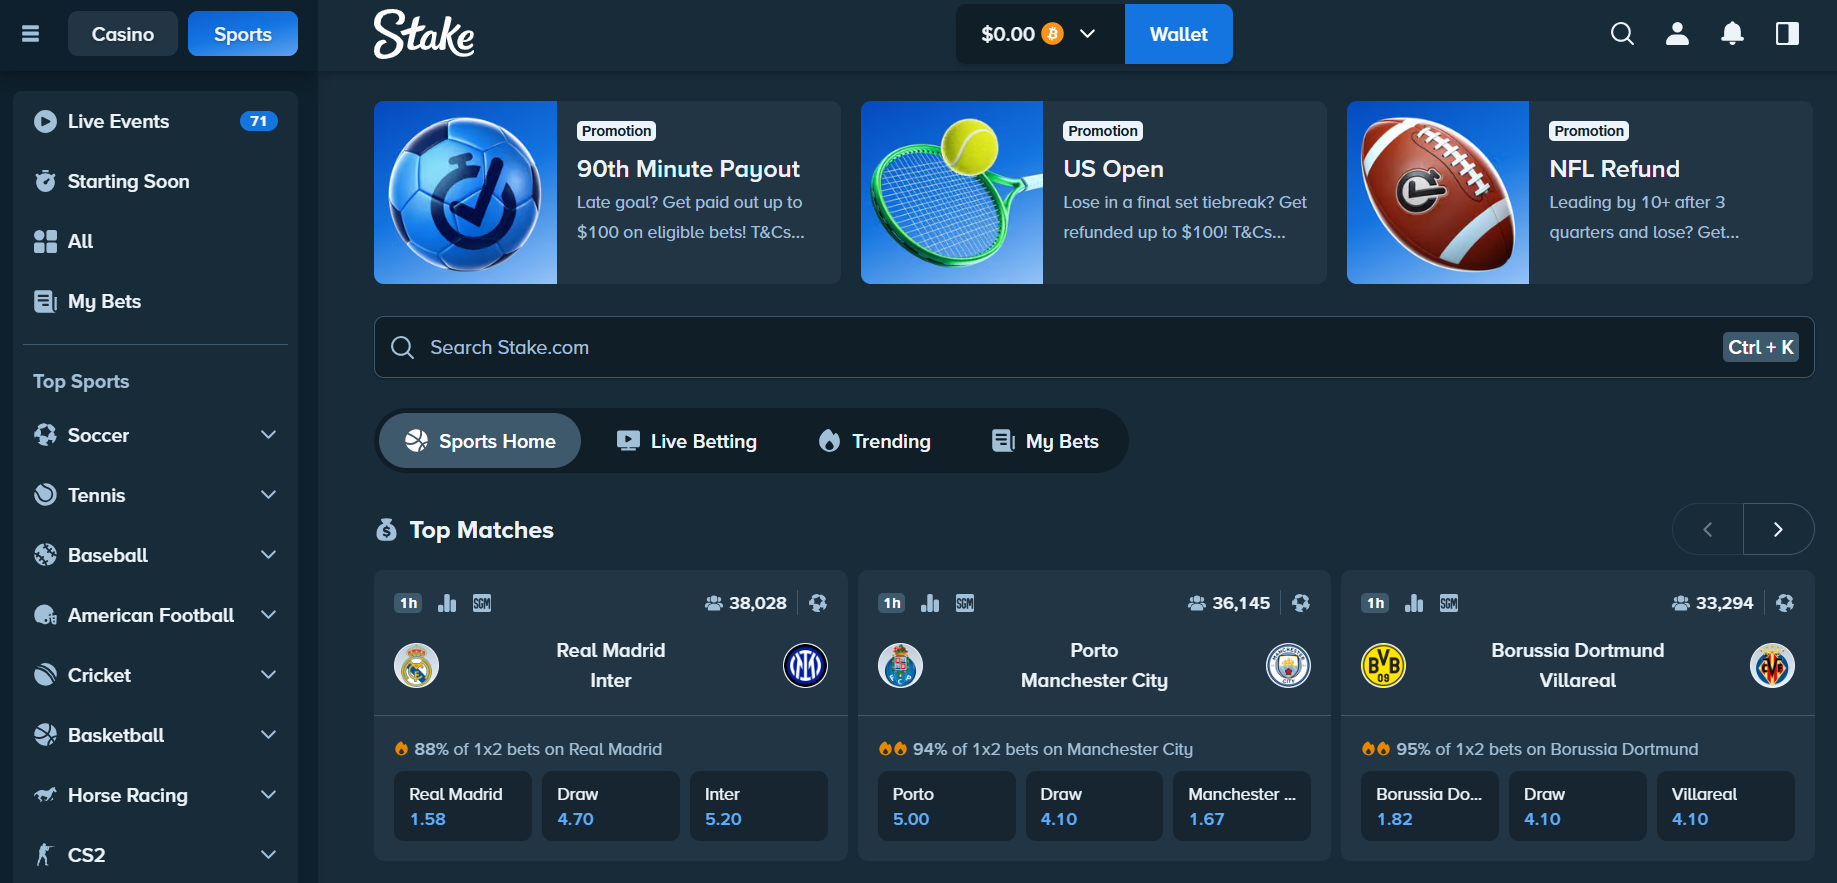Open Starting Soon in sidebar
Screen dimensions: 1837x883
(x=155, y=181)
